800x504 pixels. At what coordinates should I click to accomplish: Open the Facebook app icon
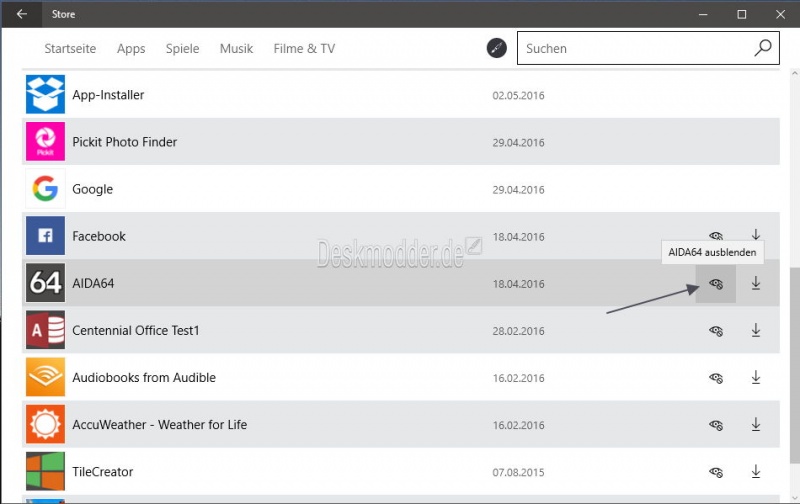click(x=45, y=236)
